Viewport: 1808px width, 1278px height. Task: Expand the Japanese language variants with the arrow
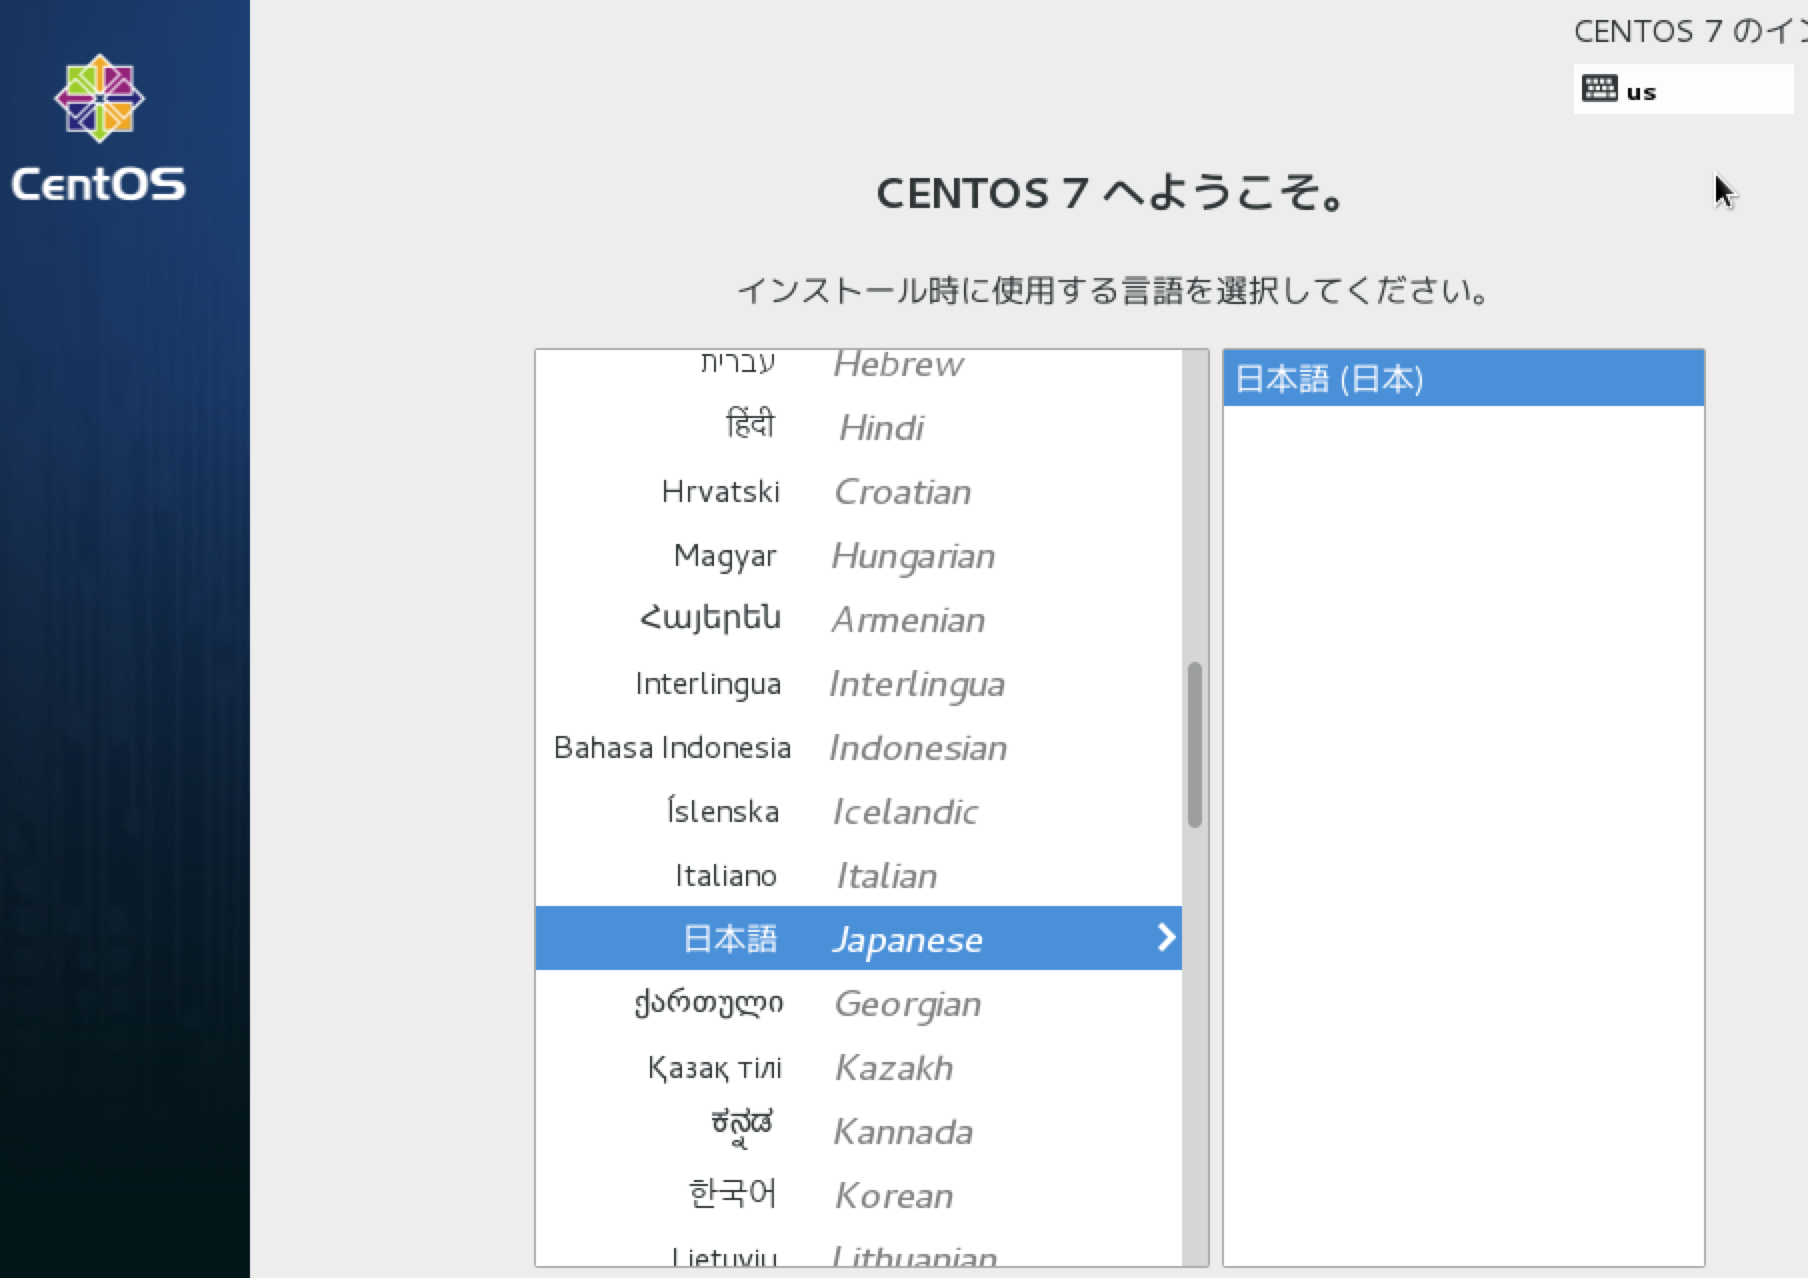[1163, 938]
